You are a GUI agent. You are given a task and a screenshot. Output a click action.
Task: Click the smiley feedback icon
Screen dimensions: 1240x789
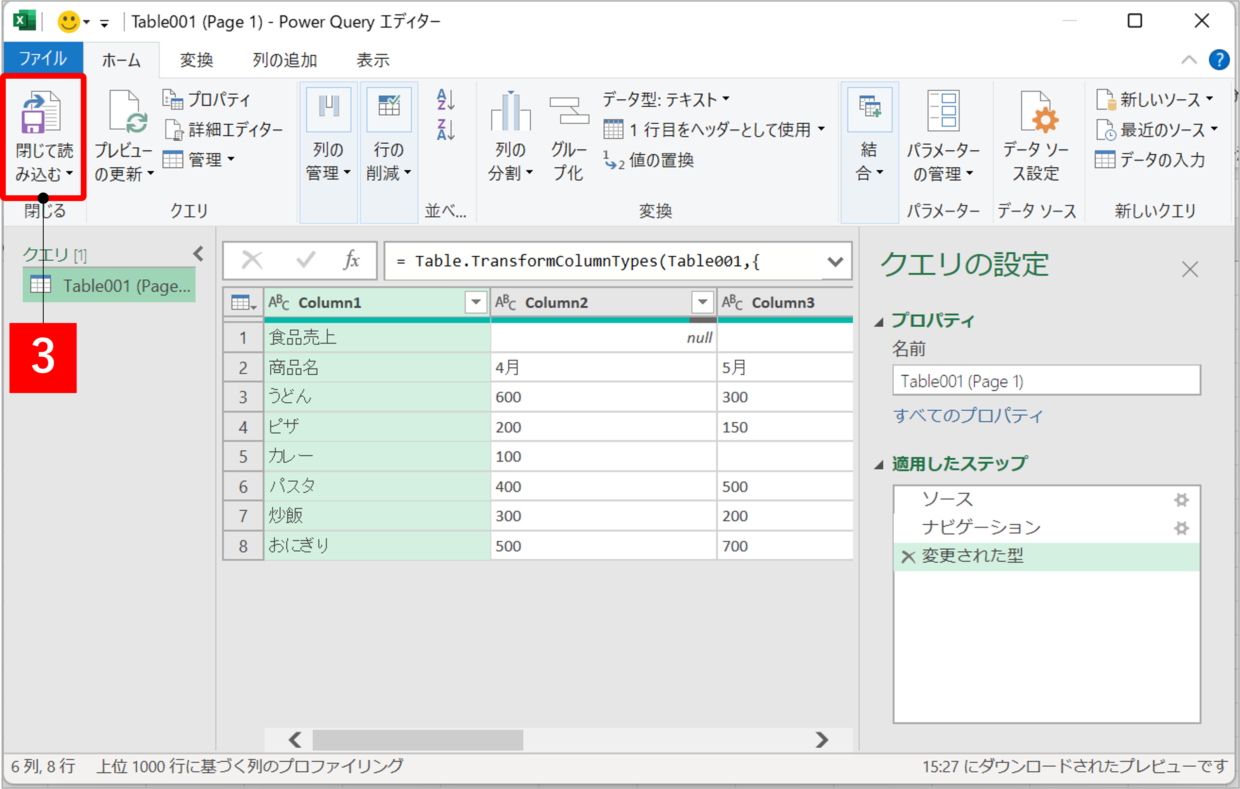click(69, 21)
